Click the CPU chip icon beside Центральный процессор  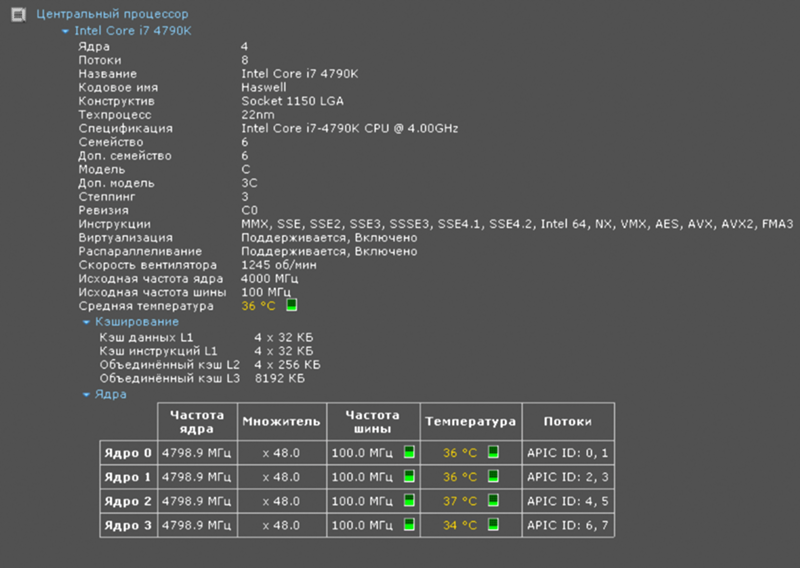pos(18,15)
